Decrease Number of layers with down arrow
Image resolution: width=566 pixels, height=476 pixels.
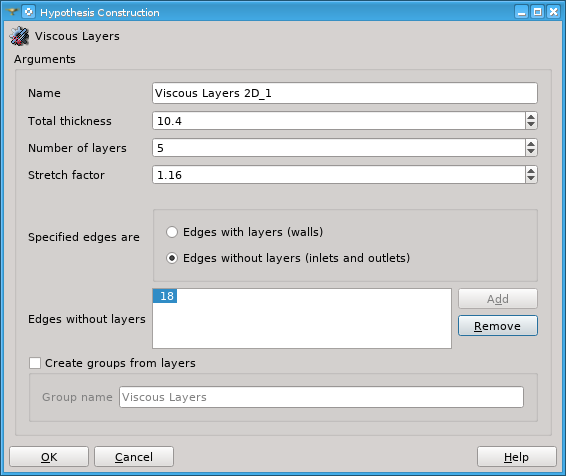pos(531,152)
